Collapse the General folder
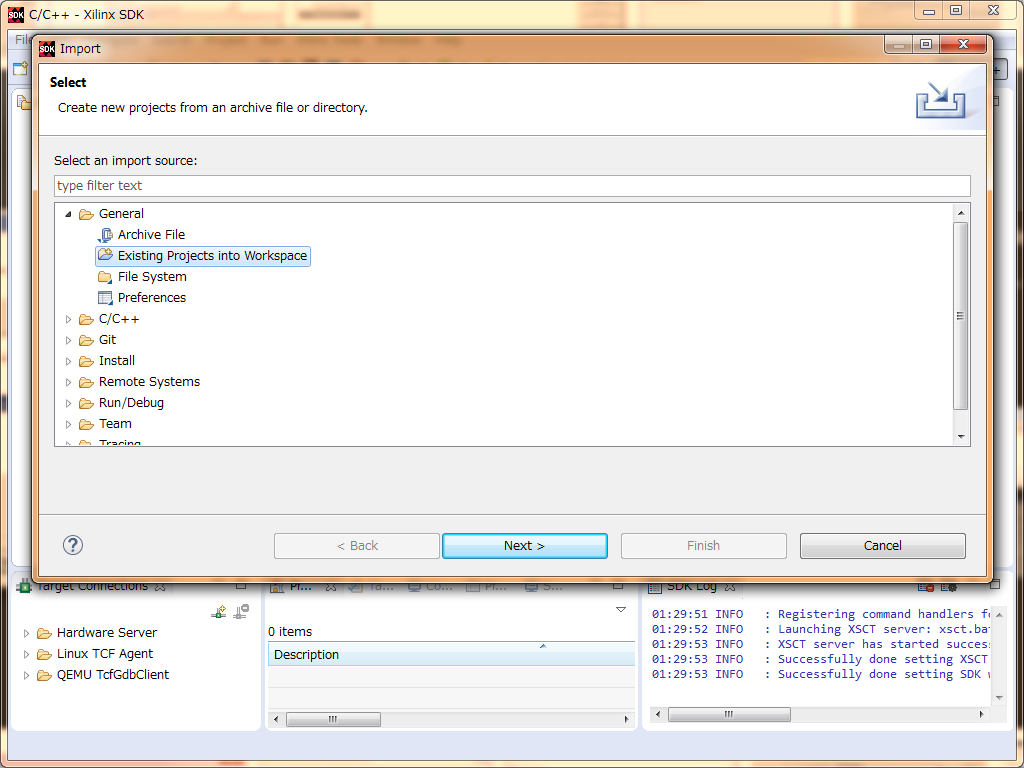Image resolution: width=1024 pixels, height=768 pixels. tap(68, 214)
